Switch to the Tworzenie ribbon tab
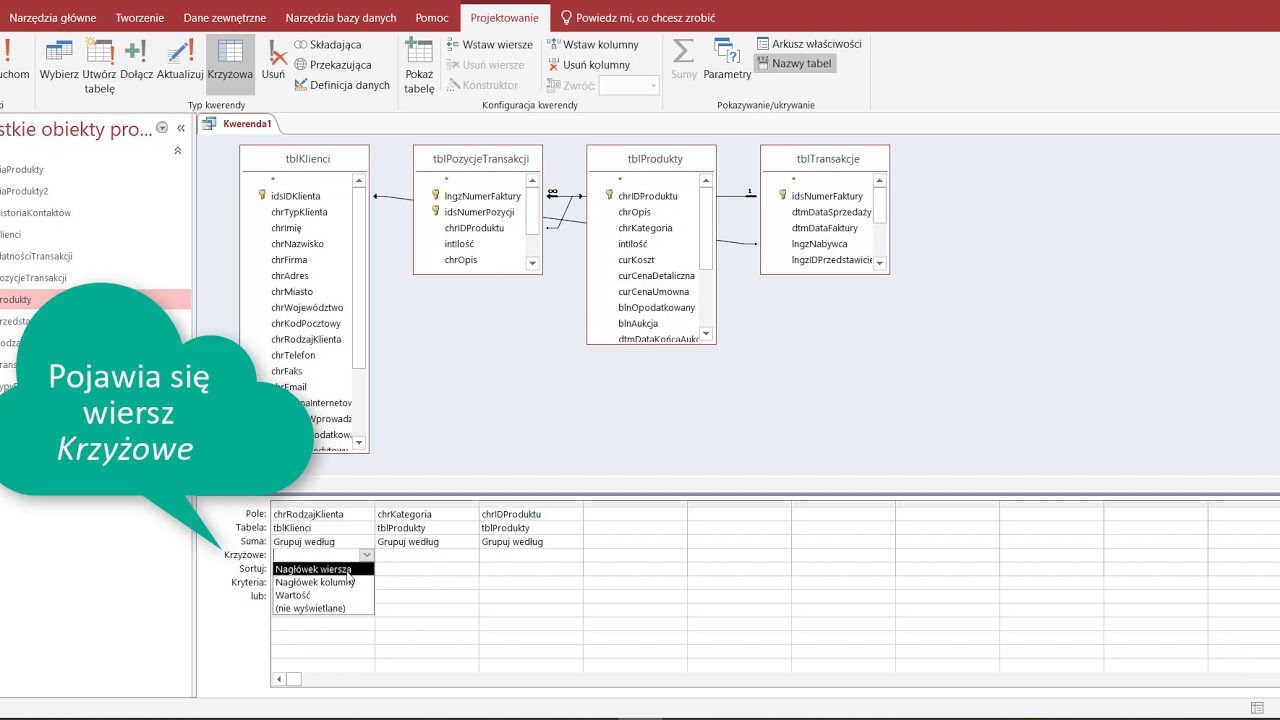The width and height of the screenshot is (1280, 720). pyautogui.click(x=140, y=18)
